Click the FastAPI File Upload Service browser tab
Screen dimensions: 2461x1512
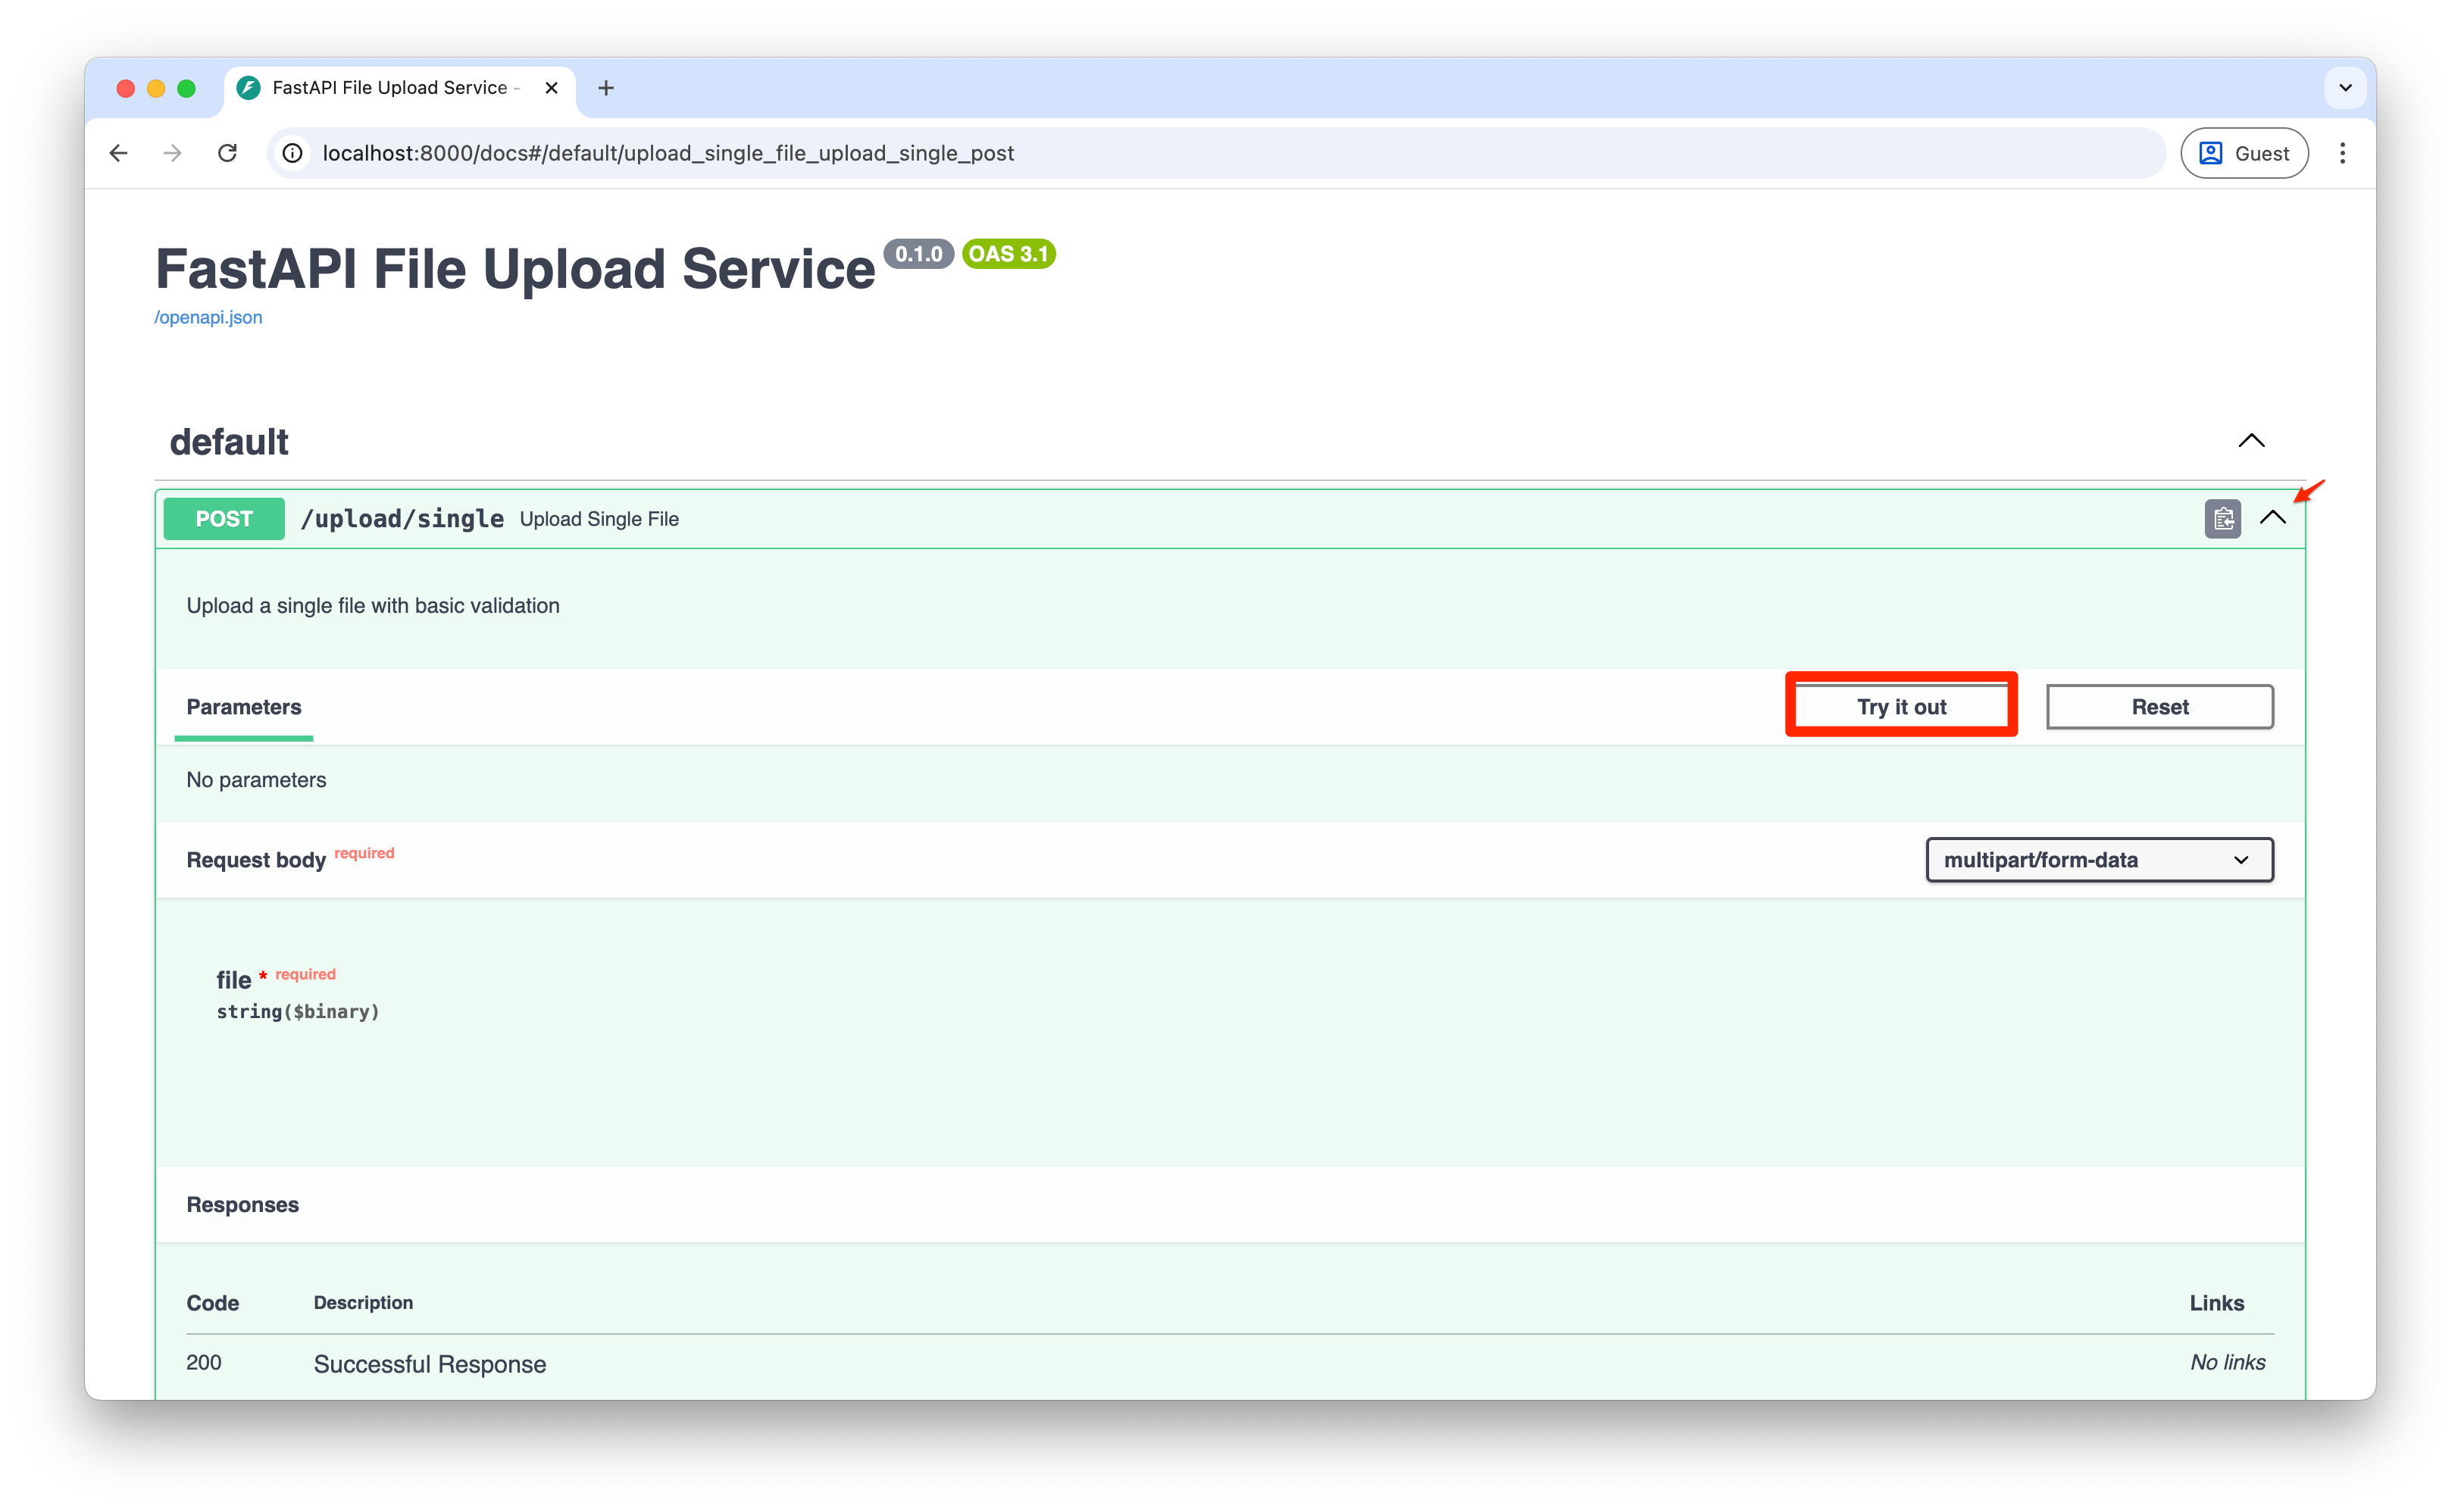coord(400,88)
